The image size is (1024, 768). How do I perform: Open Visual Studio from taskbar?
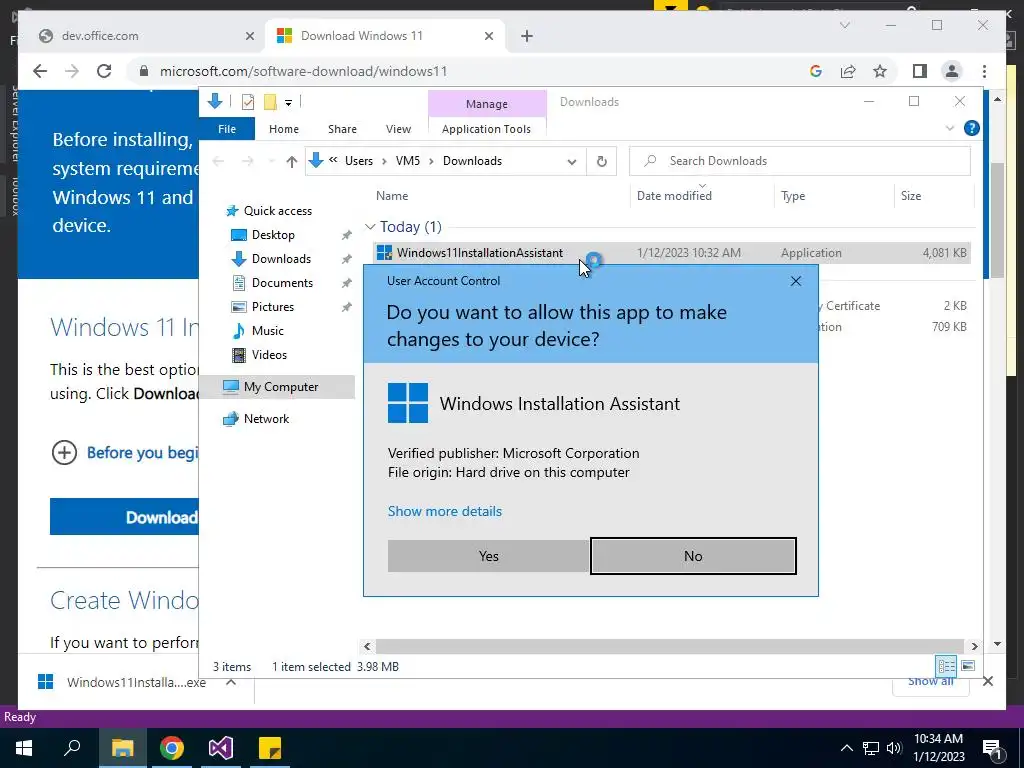click(221, 748)
